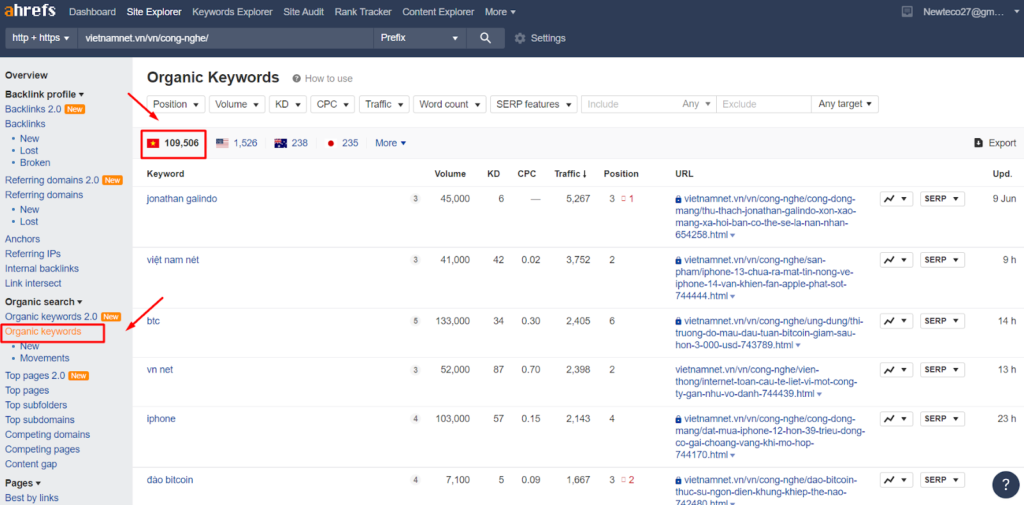Open account menu Newteco27@gm...
This screenshot has width=1024, height=505.
tap(969, 12)
